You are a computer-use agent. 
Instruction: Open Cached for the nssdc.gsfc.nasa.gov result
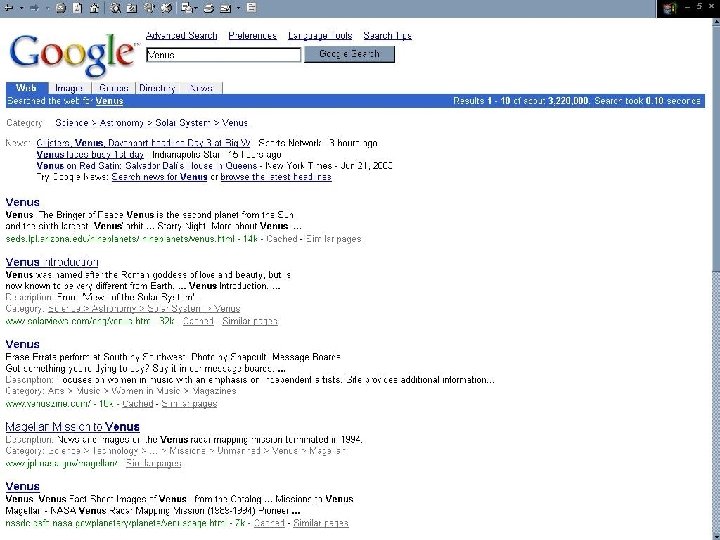(x=269, y=523)
